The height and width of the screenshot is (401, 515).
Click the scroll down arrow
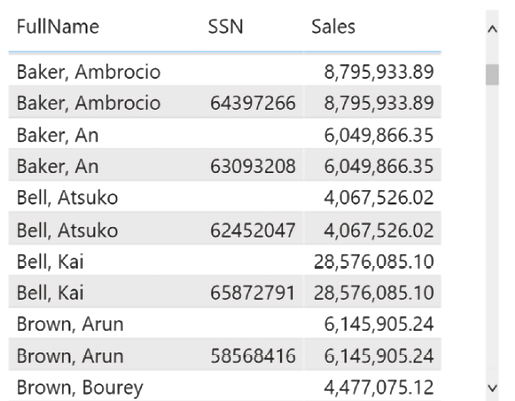pos(492,388)
